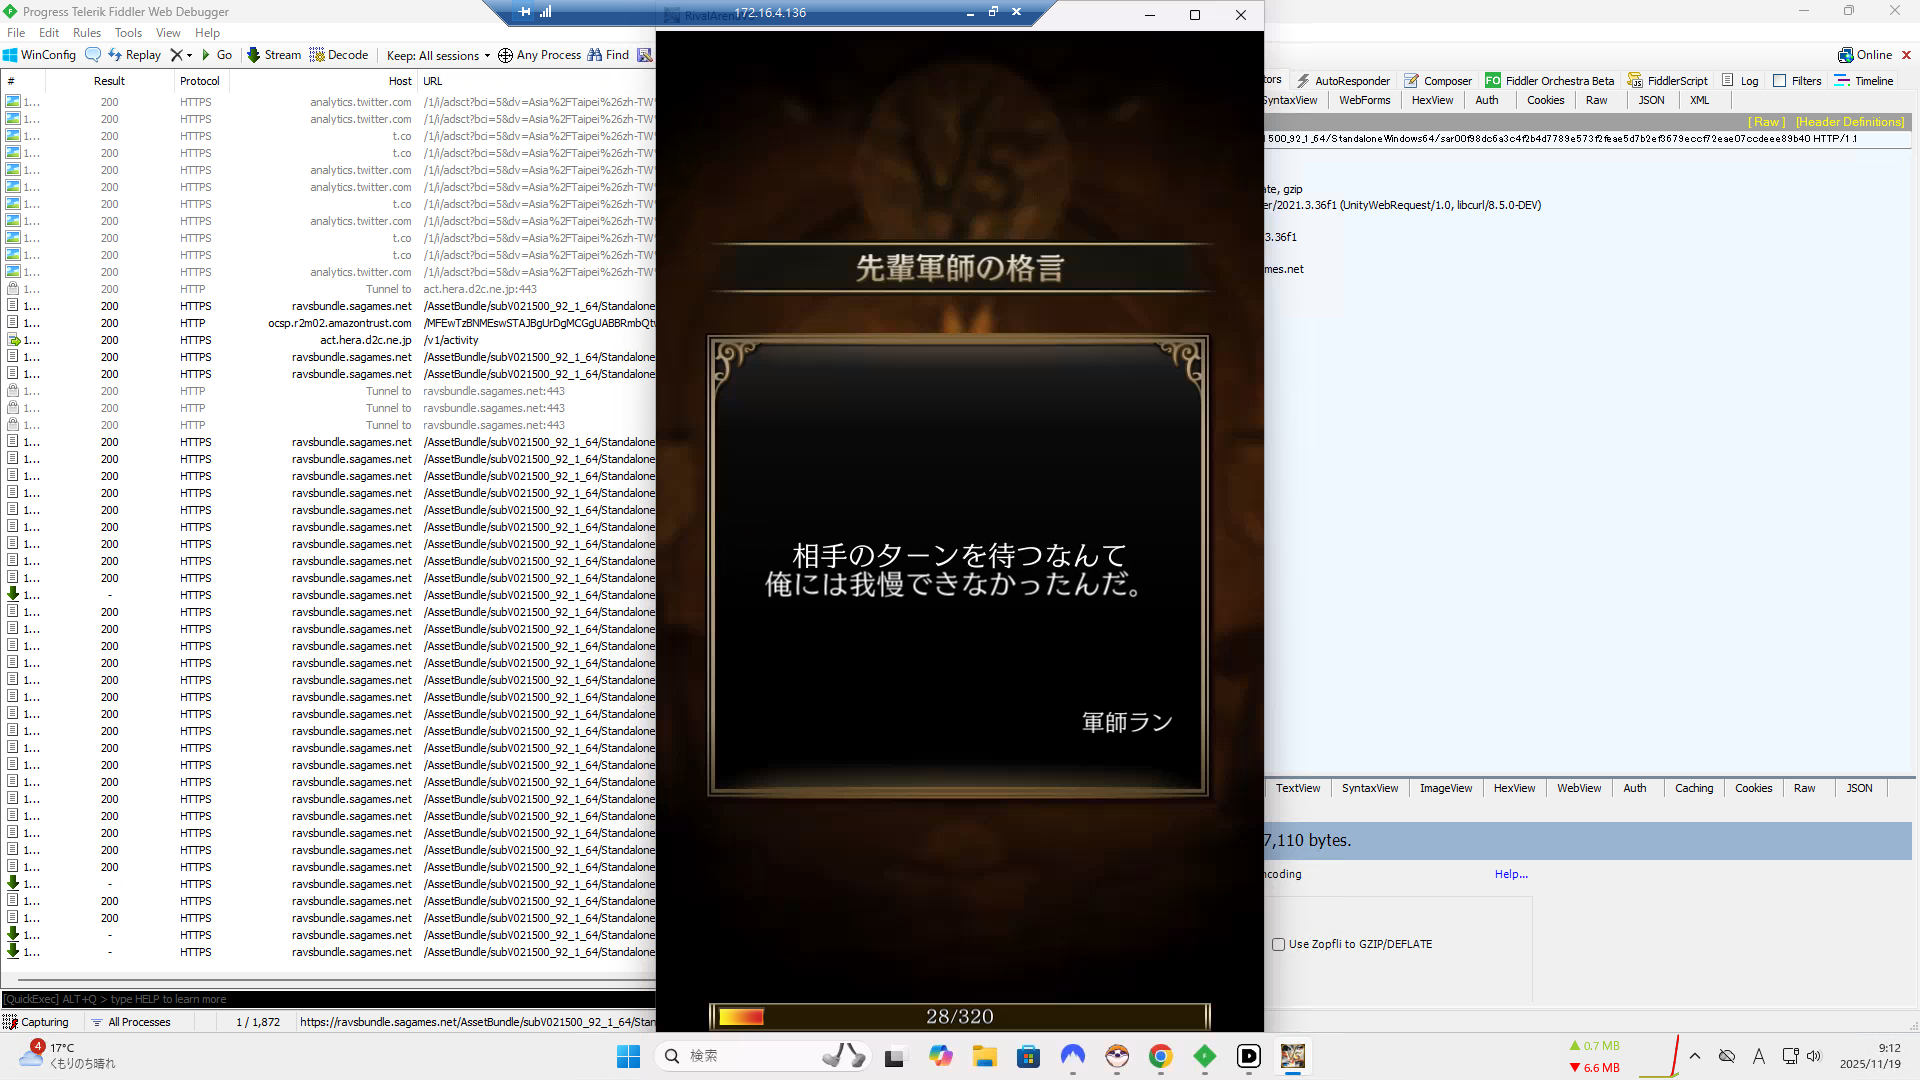Toggle the Filters tab checkbox
1920x1080 pixels.
[x=1779, y=81]
